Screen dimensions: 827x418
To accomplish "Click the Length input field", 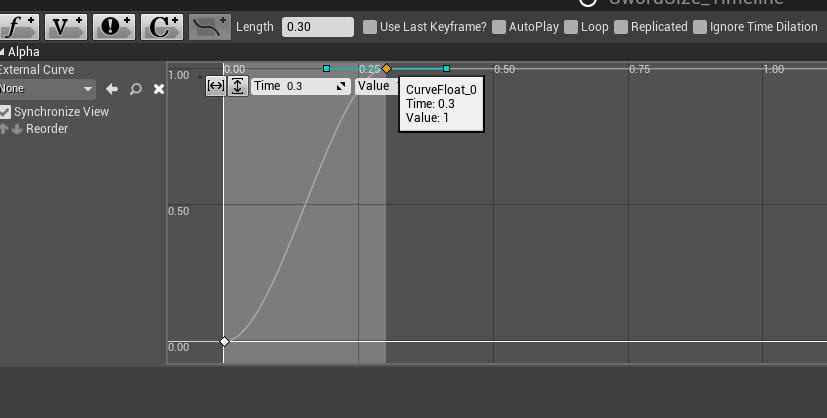I will tap(316, 27).
